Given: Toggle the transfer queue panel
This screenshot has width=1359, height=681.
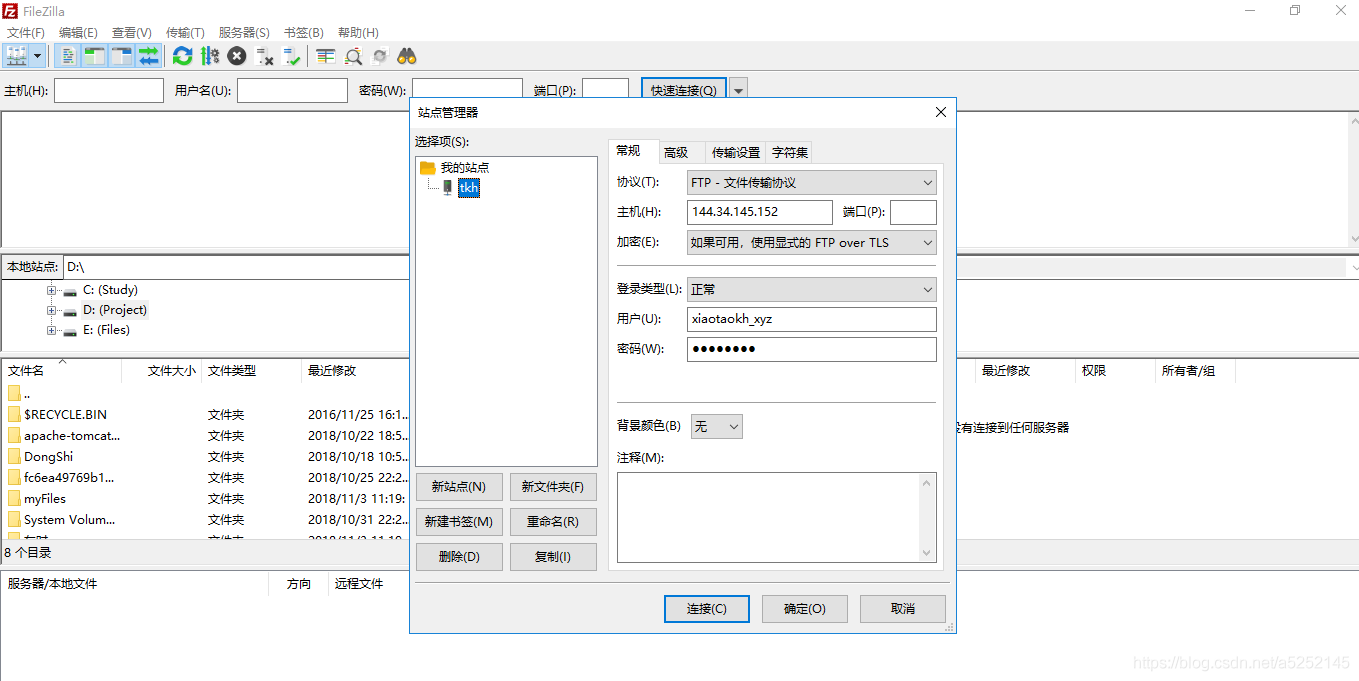Looking at the screenshot, I should coord(147,55).
